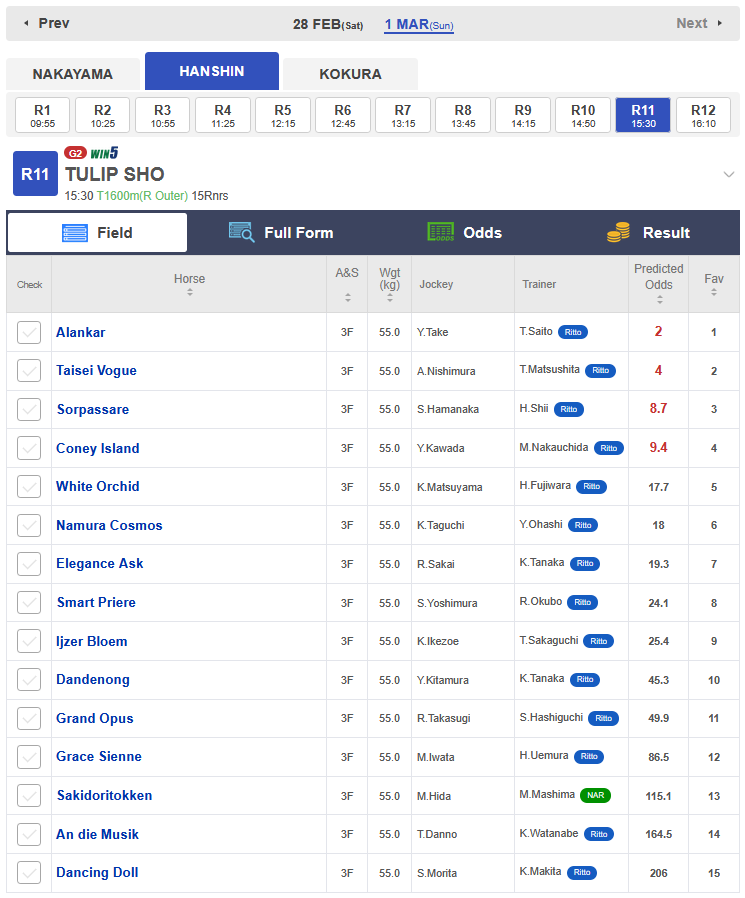
Task: Open horse page for Grace Sienne
Action: (98, 757)
